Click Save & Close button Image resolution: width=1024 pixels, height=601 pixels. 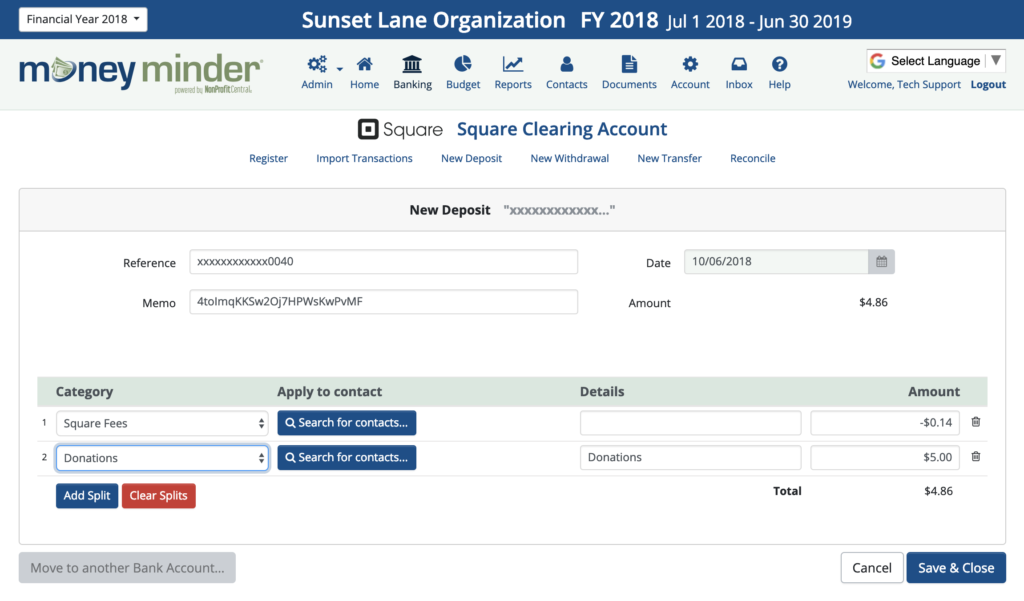point(956,568)
